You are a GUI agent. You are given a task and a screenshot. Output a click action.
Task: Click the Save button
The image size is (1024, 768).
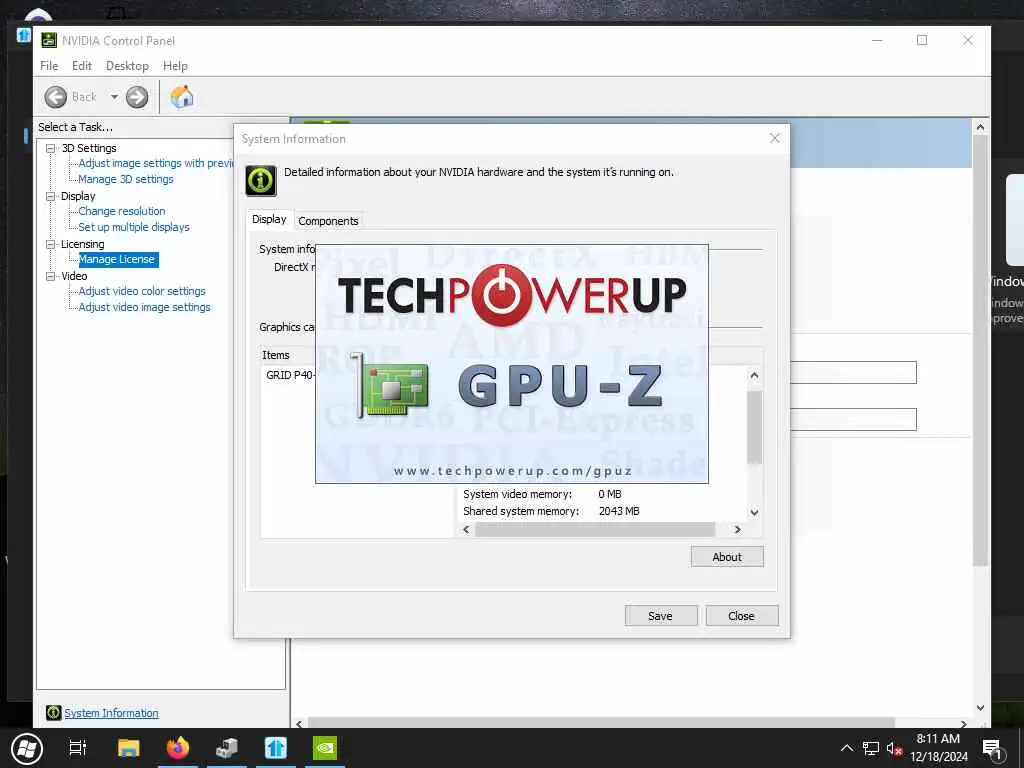[660, 616]
